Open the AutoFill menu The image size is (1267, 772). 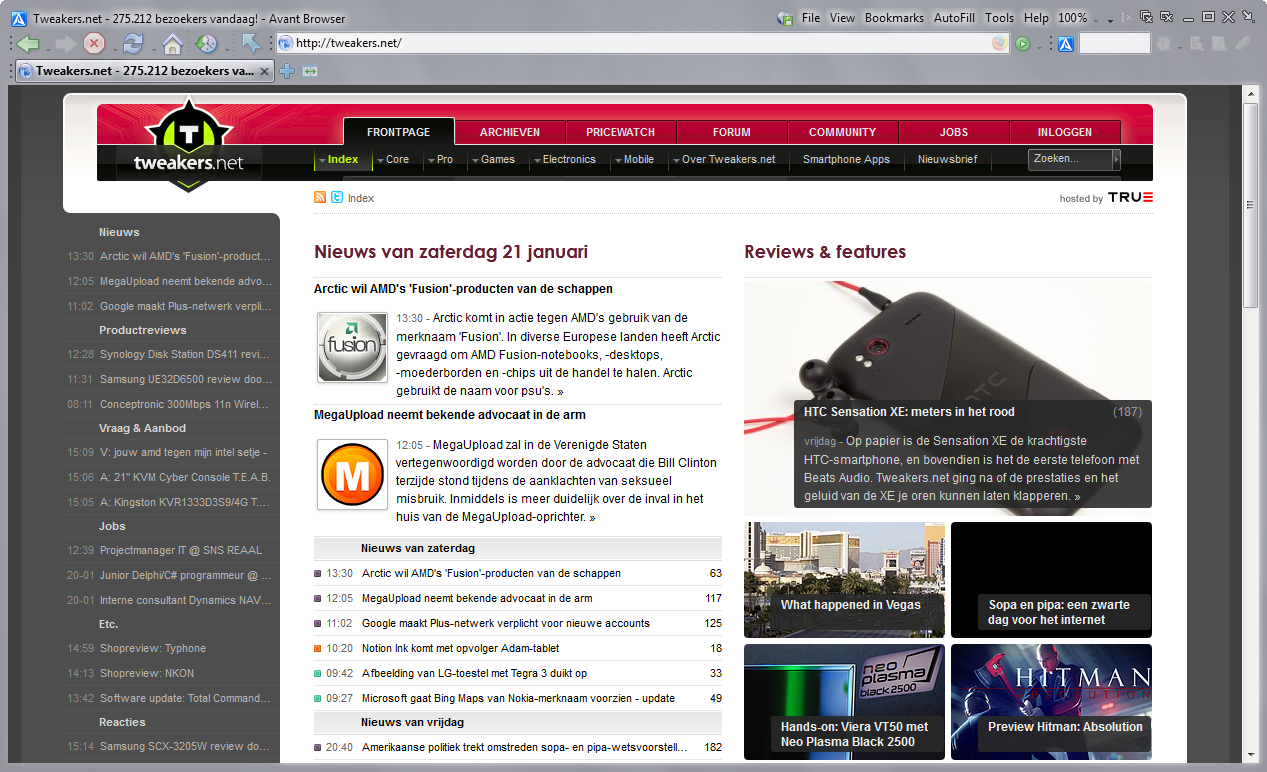coord(955,18)
